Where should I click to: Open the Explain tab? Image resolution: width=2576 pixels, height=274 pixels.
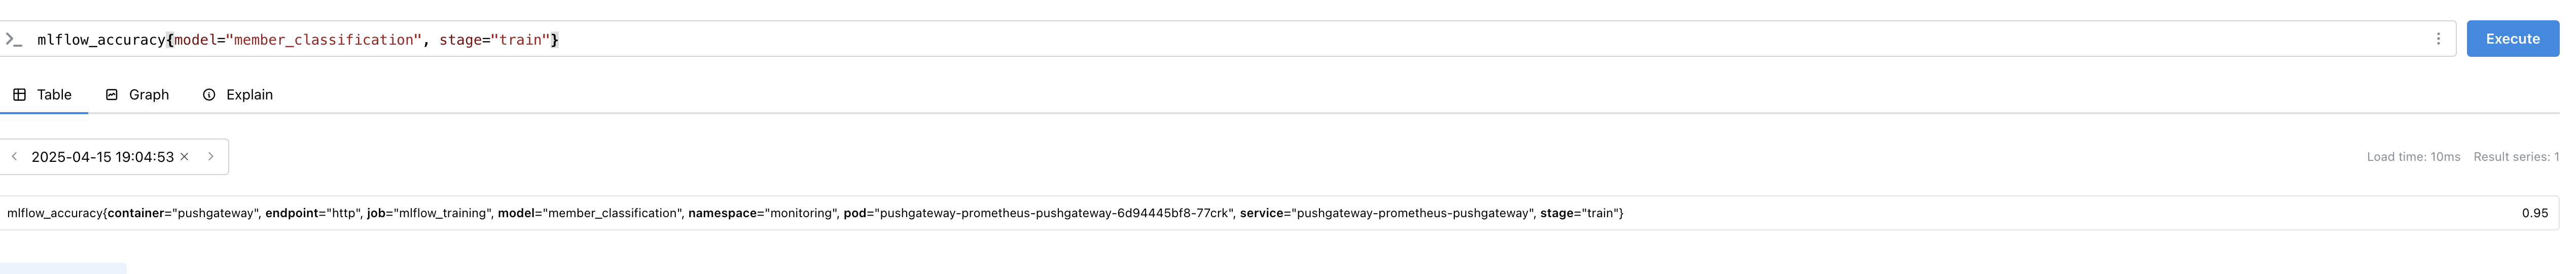(238, 95)
